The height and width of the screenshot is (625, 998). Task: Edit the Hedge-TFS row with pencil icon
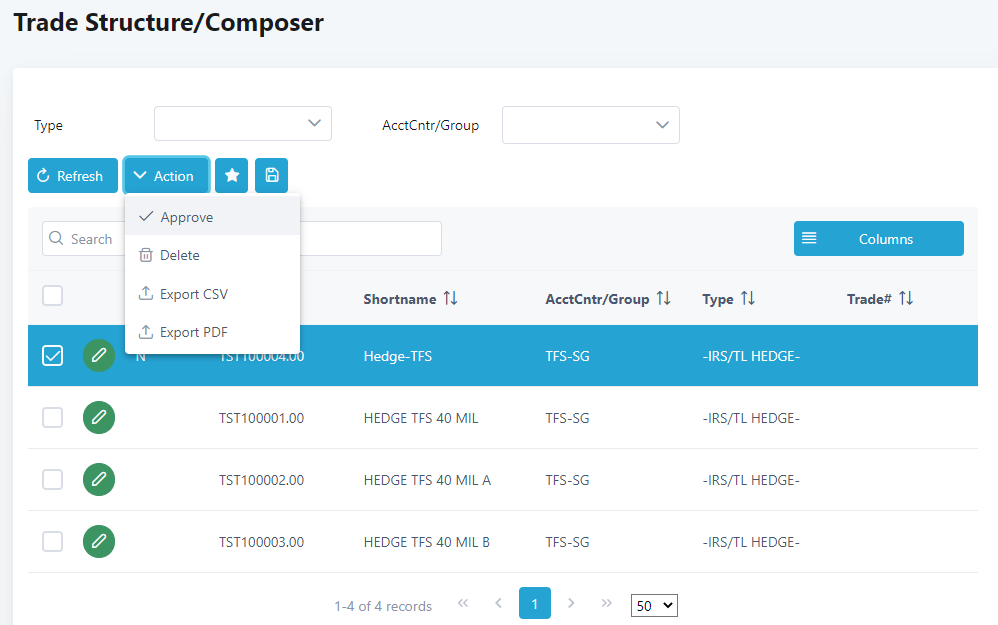(x=99, y=356)
